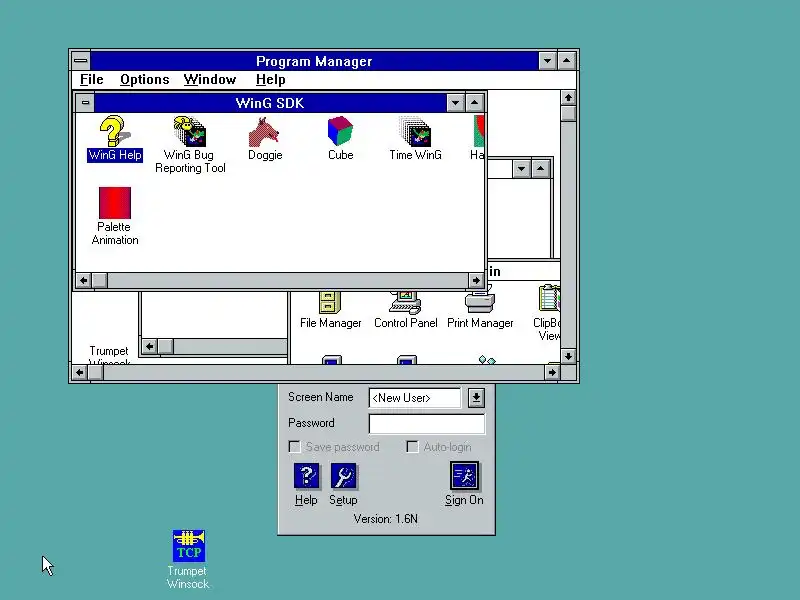This screenshot has width=800, height=600.
Task: Open the WinG SDK control menu box
Action: pyautogui.click(x=85, y=103)
